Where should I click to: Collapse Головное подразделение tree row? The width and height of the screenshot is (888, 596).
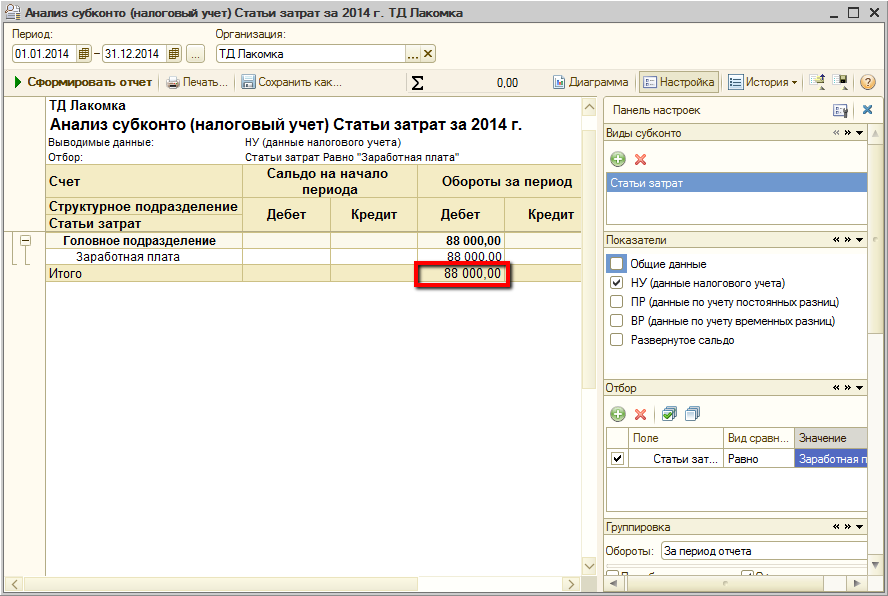(26, 241)
